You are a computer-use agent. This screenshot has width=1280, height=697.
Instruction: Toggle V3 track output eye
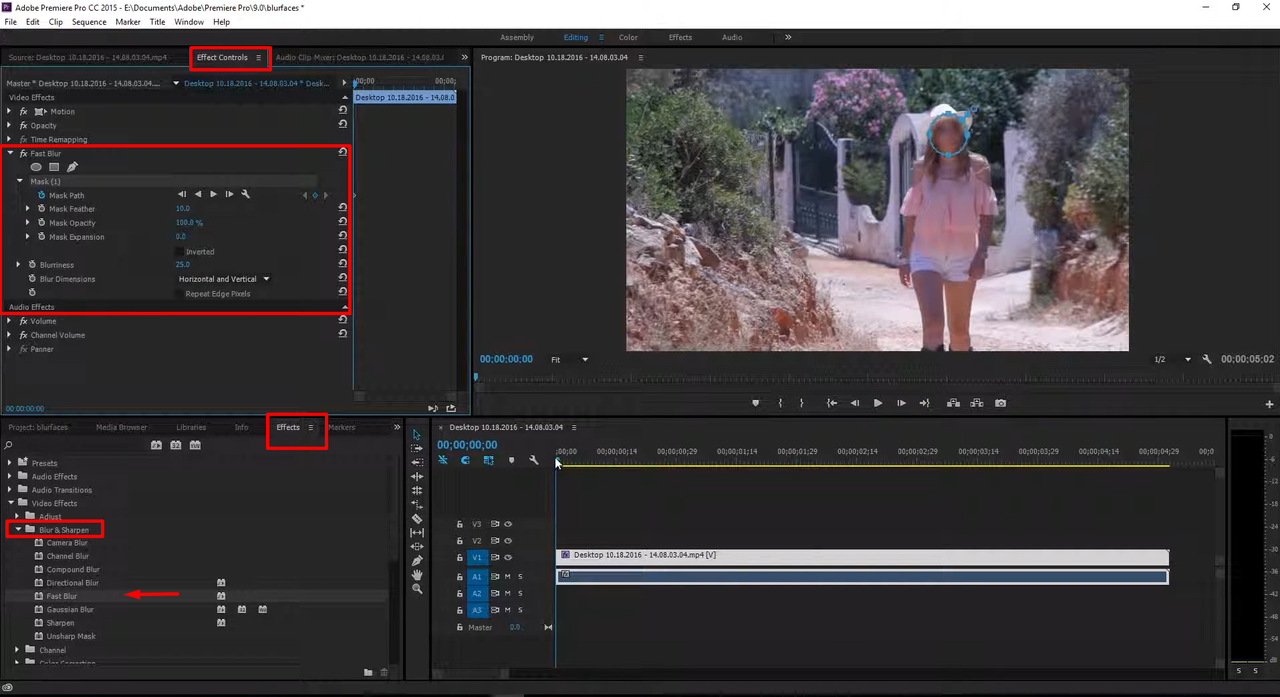508,523
